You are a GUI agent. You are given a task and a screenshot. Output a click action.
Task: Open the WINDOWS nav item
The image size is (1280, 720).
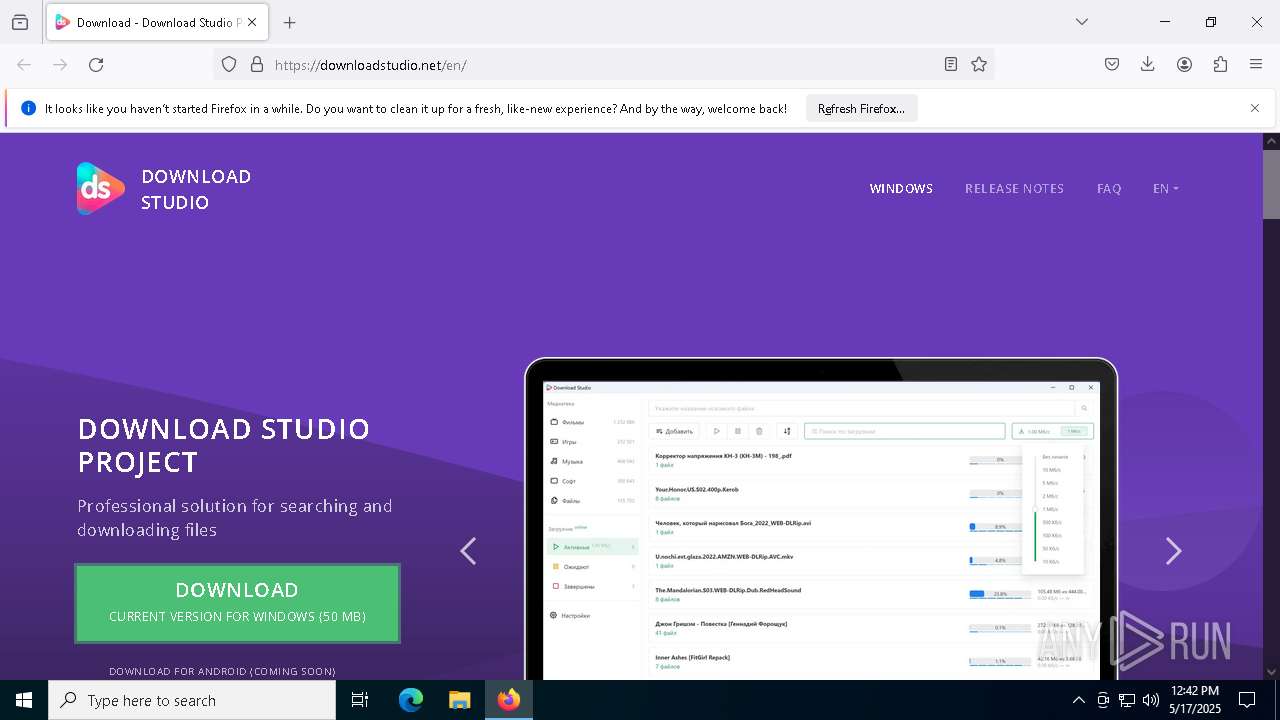901,188
